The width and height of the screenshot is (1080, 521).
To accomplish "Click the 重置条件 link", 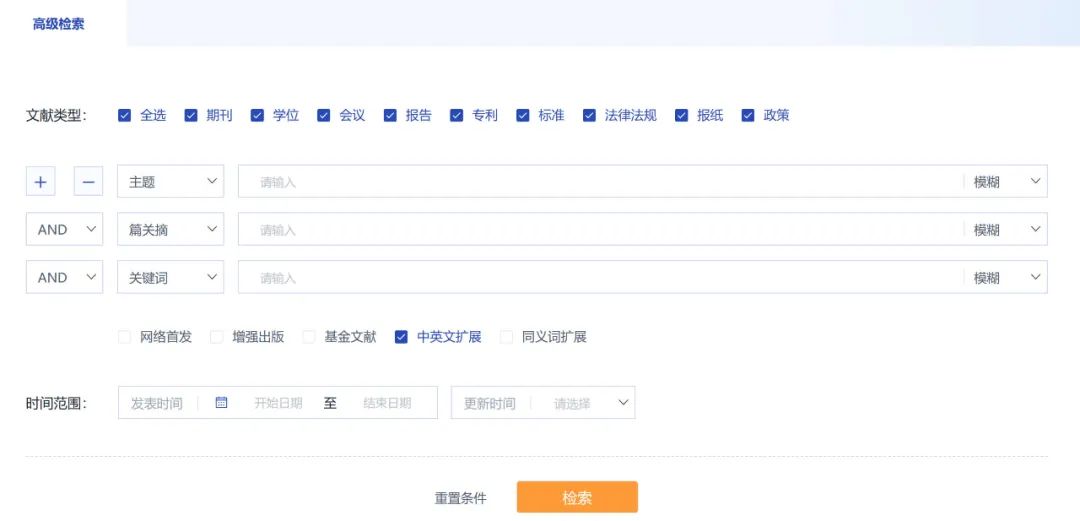I will tap(460, 498).
